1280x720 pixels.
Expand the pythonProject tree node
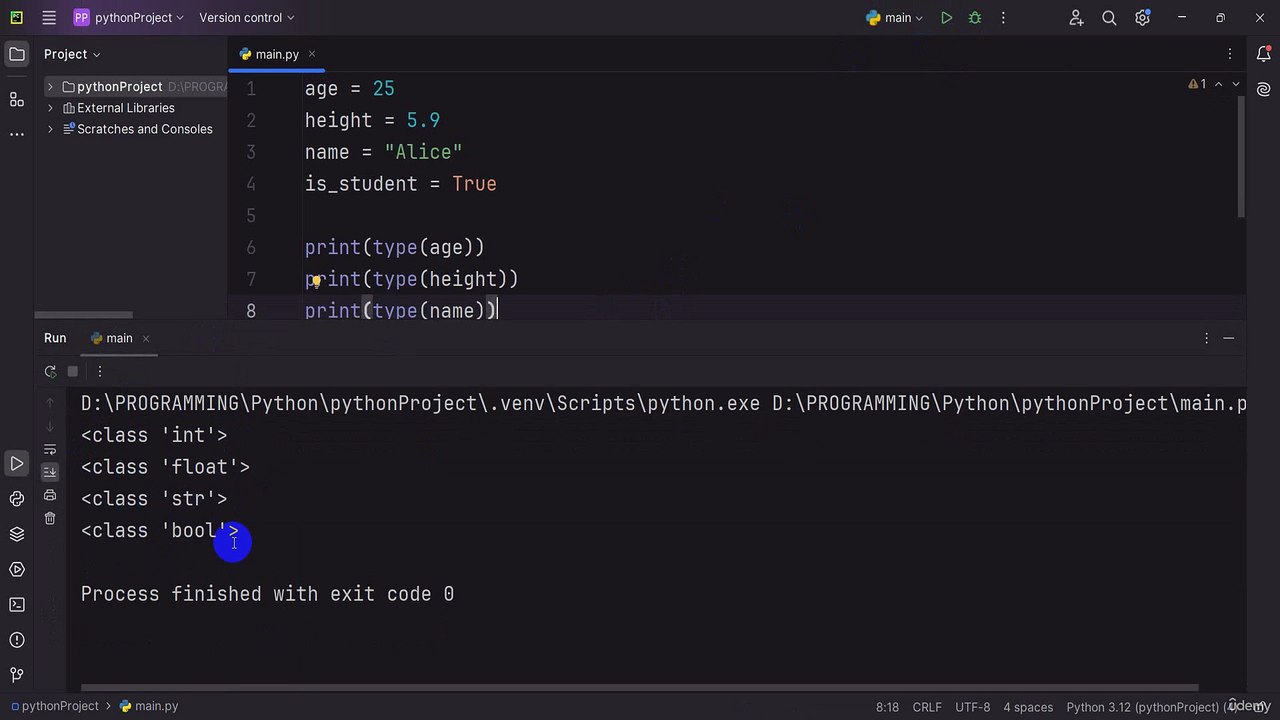[x=50, y=87]
